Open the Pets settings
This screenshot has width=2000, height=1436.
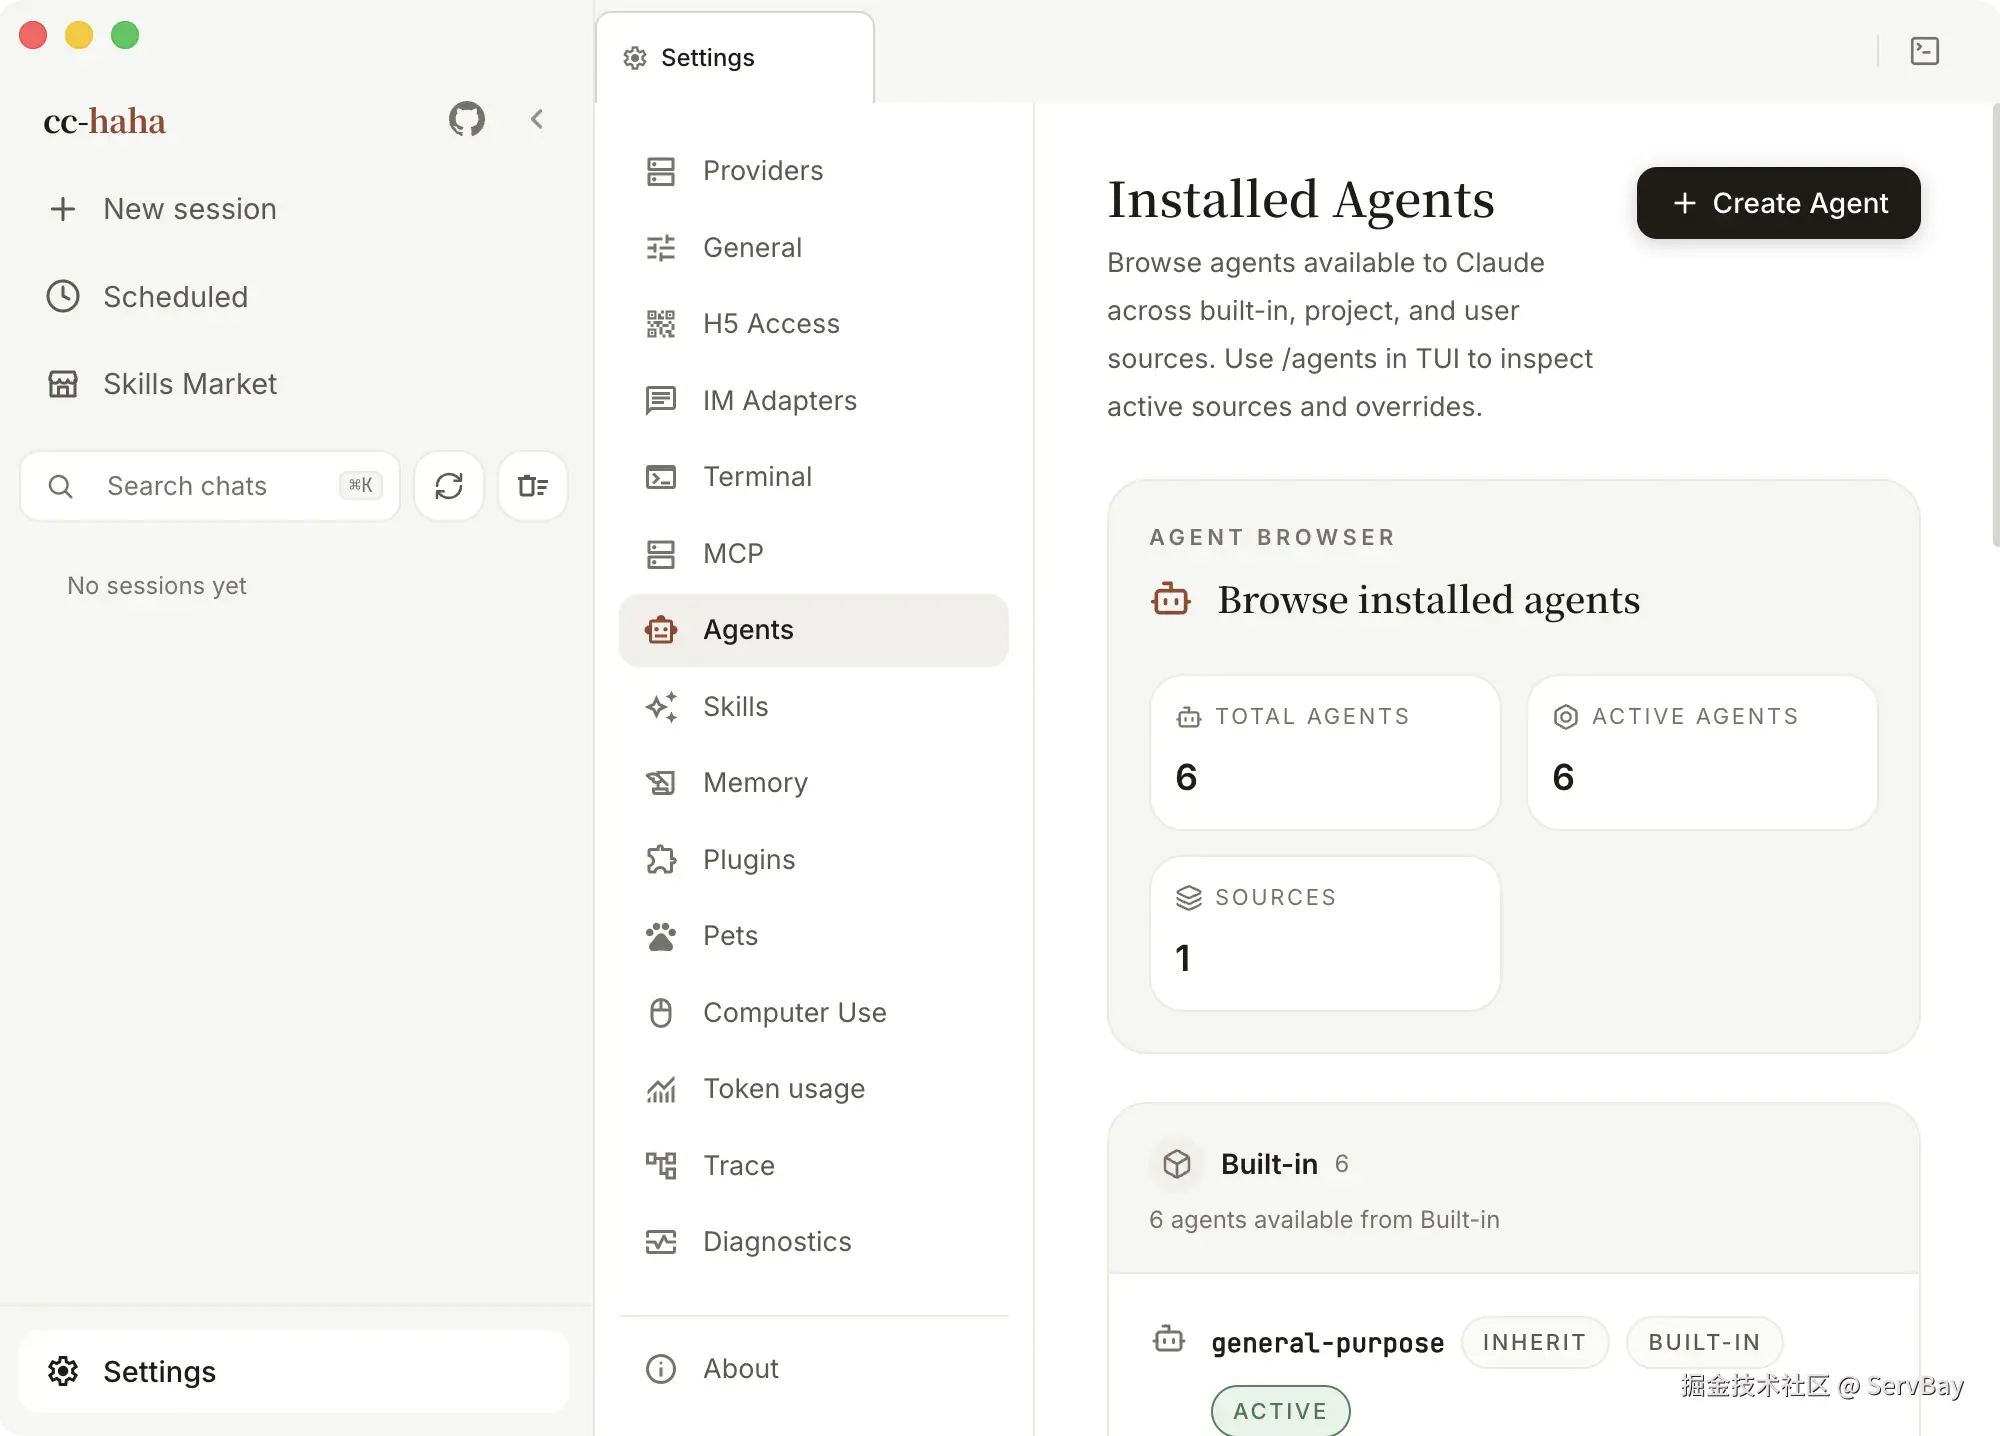pos(814,936)
